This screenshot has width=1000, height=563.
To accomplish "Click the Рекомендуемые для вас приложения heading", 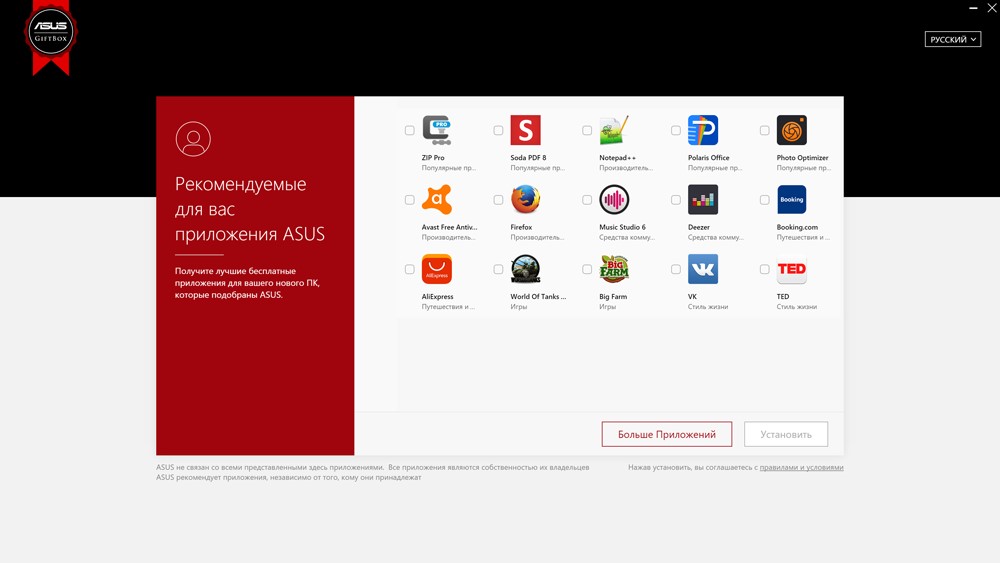I will (x=249, y=209).
